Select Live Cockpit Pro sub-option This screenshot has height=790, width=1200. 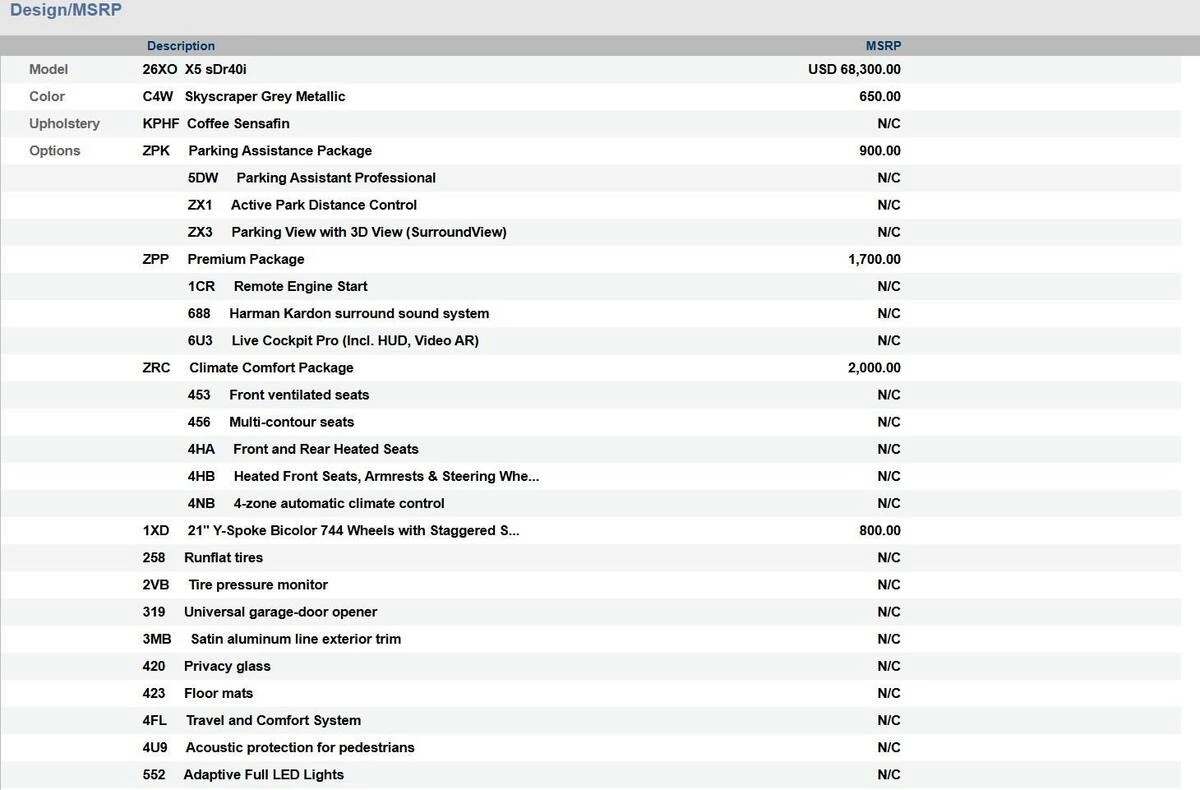354,341
